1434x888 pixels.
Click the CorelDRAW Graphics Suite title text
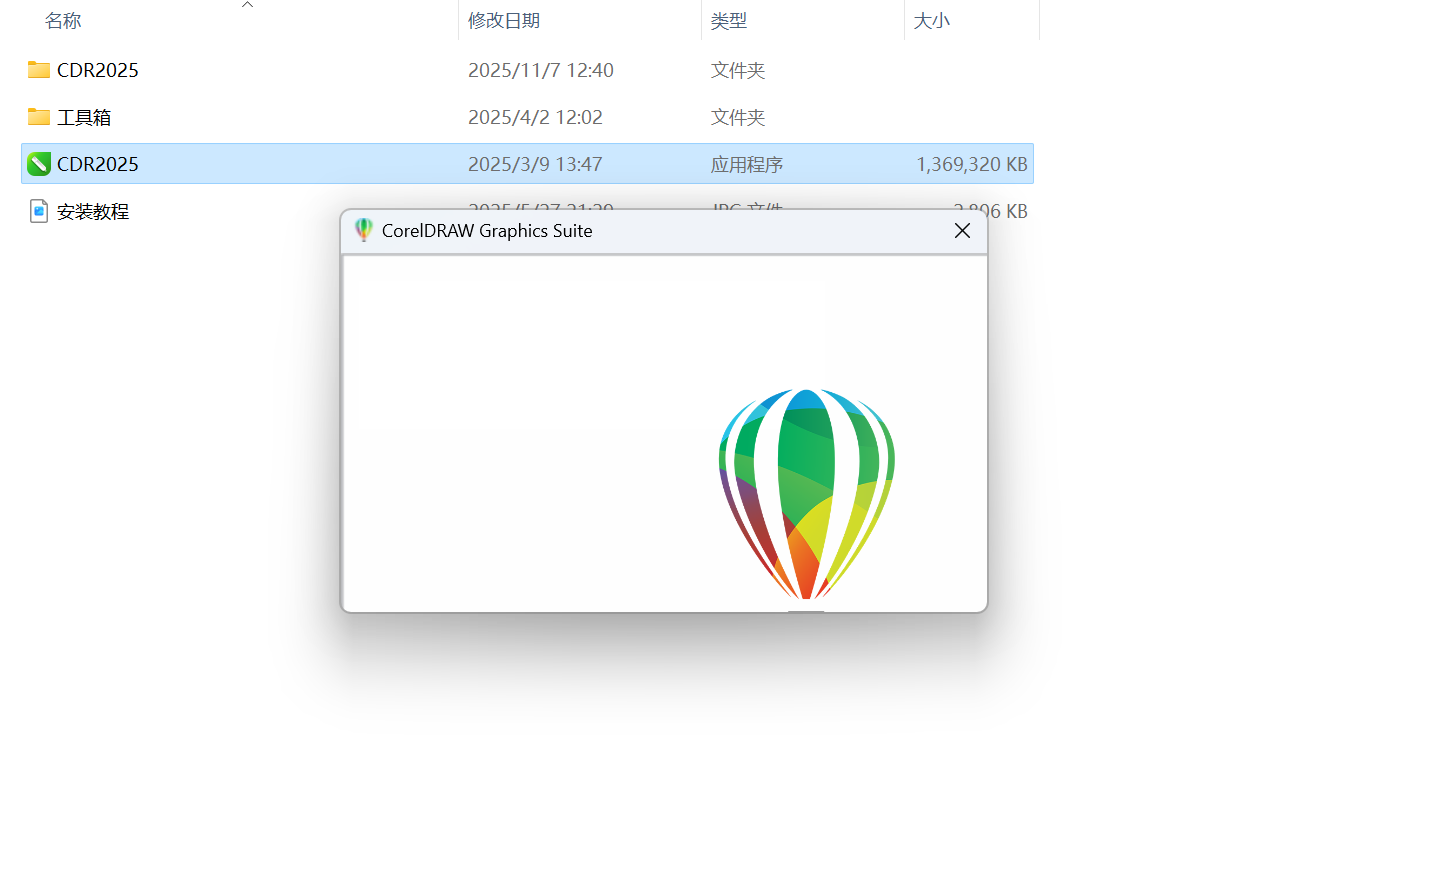pos(488,230)
